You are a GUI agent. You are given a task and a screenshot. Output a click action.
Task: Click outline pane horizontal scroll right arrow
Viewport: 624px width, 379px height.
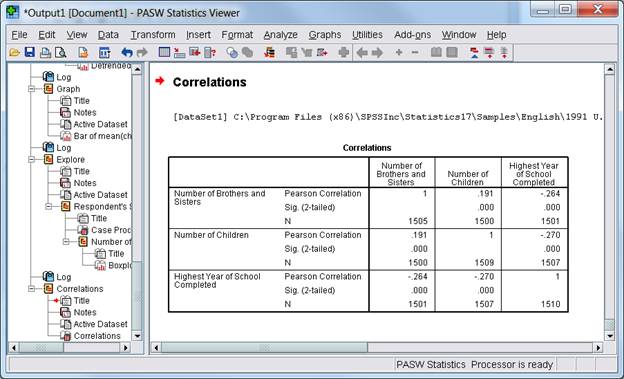coord(125,348)
